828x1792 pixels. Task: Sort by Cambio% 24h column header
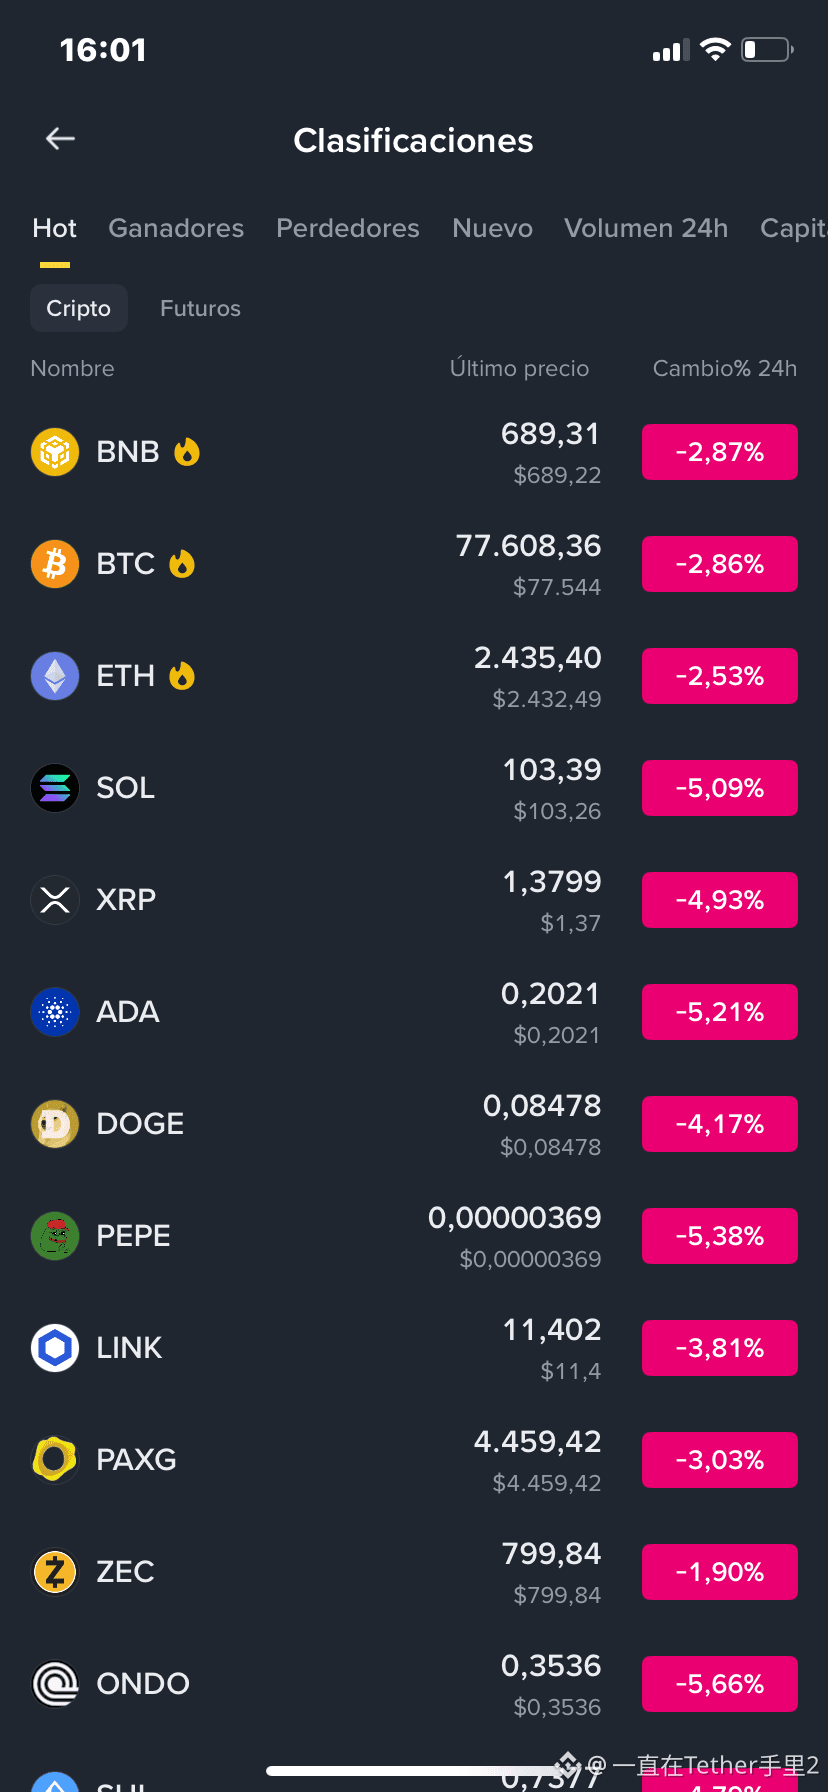[725, 368]
